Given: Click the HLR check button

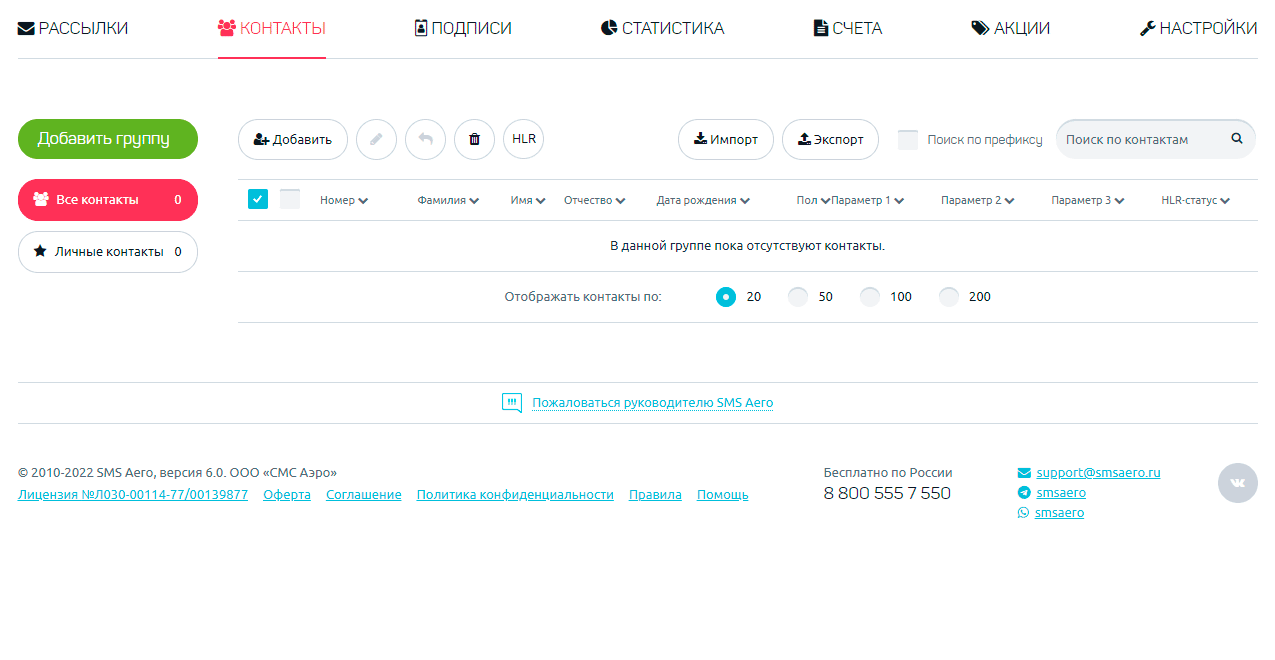Looking at the screenshot, I should (523, 139).
